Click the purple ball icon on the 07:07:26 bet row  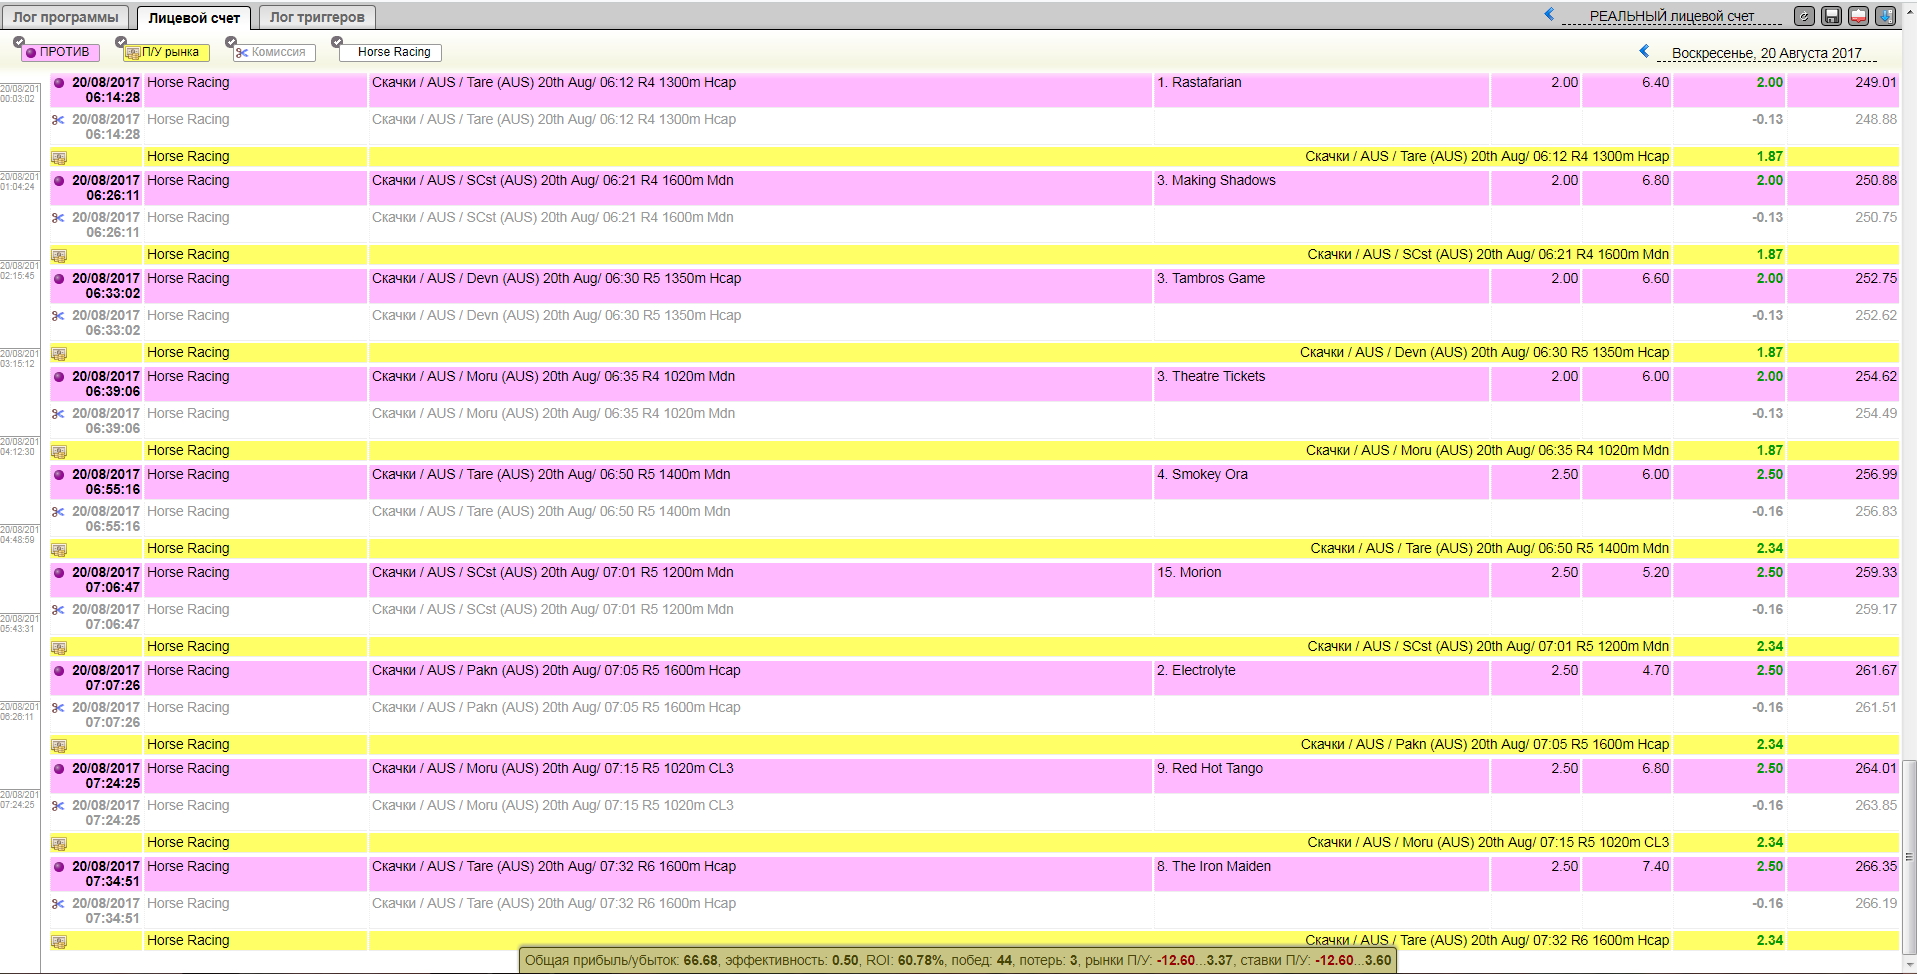coord(59,671)
